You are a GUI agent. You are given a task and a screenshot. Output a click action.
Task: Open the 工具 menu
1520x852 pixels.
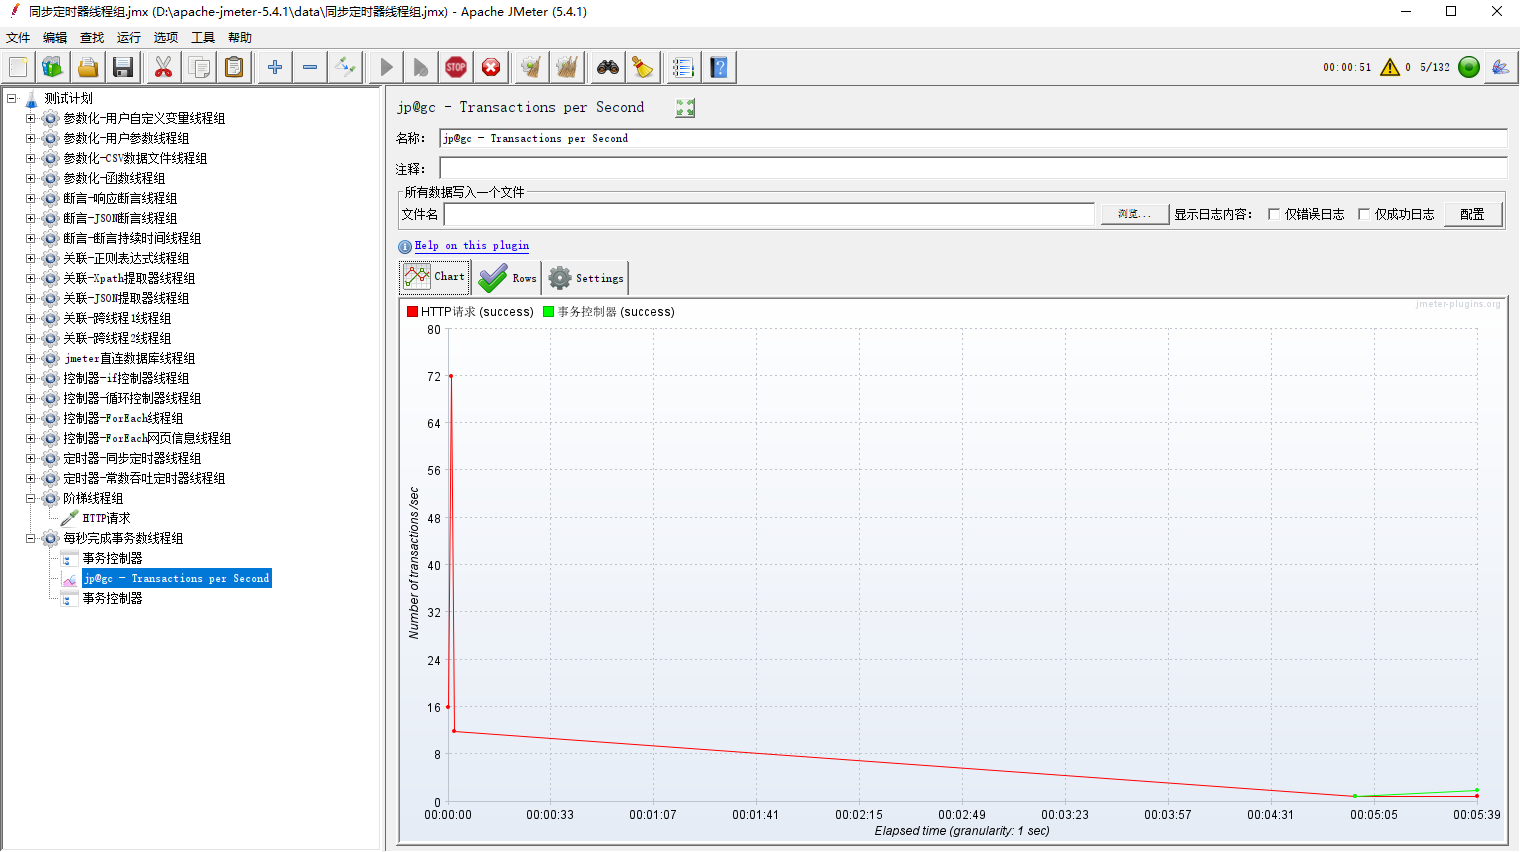pos(203,38)
